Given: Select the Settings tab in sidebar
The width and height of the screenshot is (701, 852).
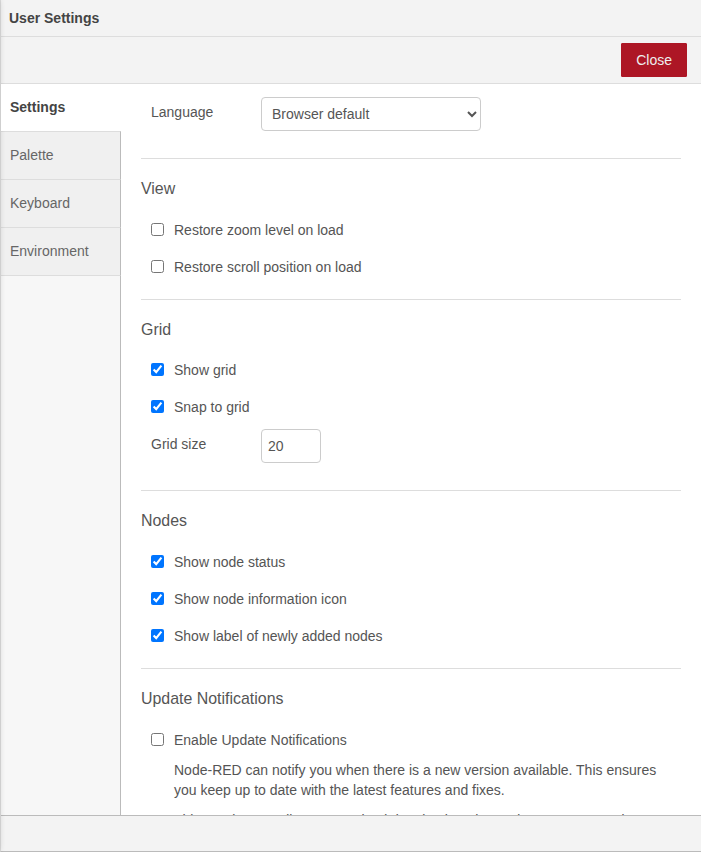Looking at the screenshot, I should (x=60, y=107).
